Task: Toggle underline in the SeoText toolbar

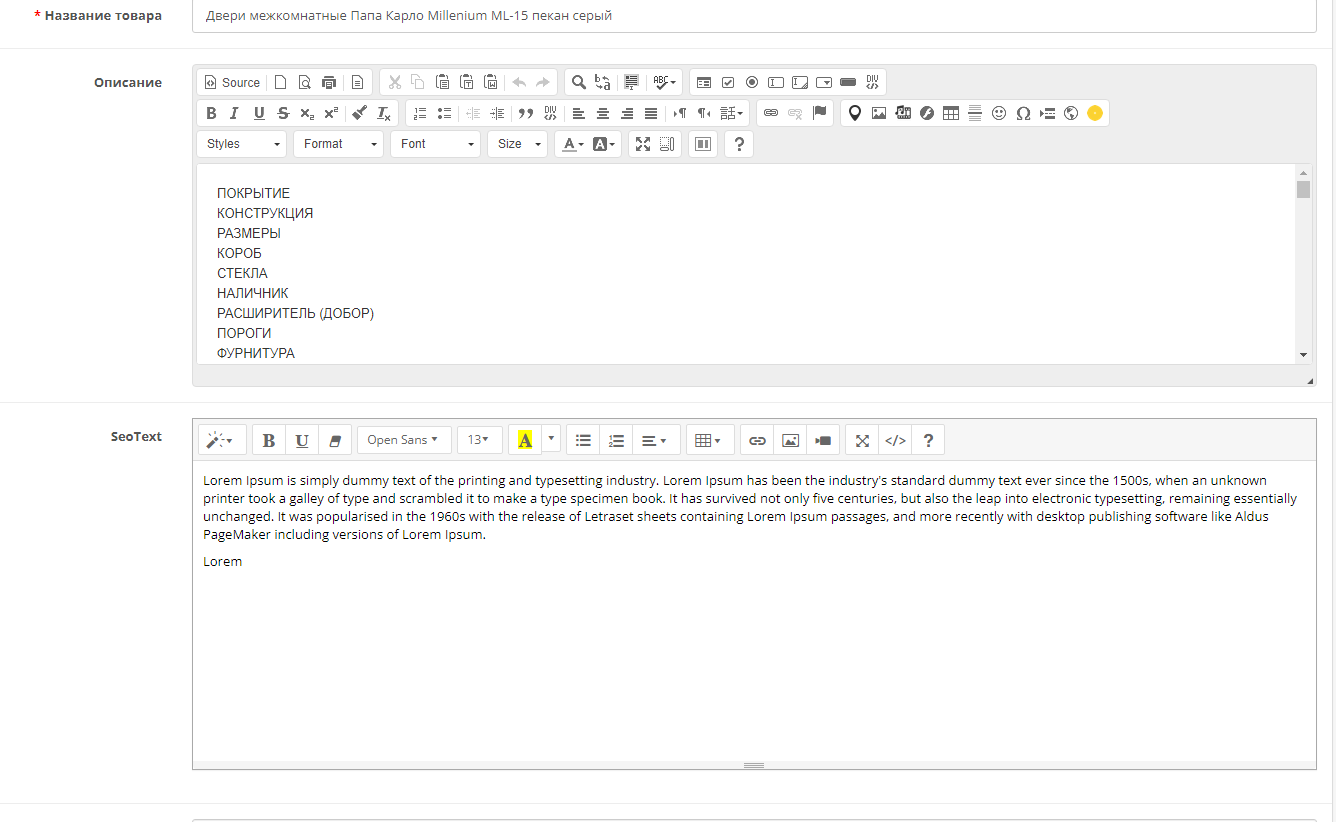Action: point(302,440)
